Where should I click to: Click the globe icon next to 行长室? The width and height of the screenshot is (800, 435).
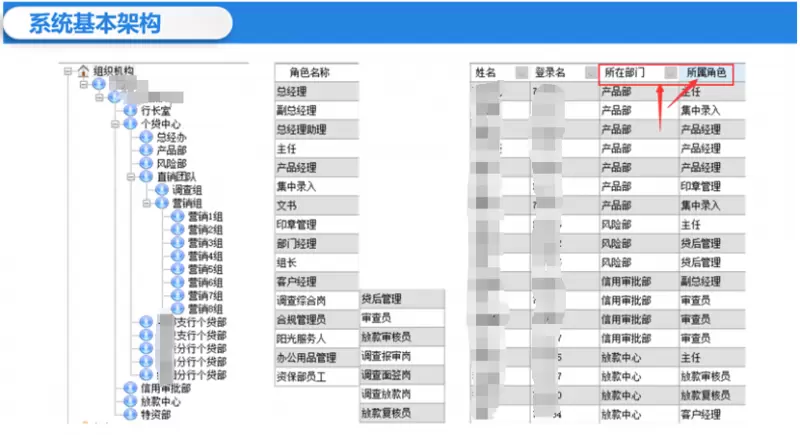coord(131,110)
